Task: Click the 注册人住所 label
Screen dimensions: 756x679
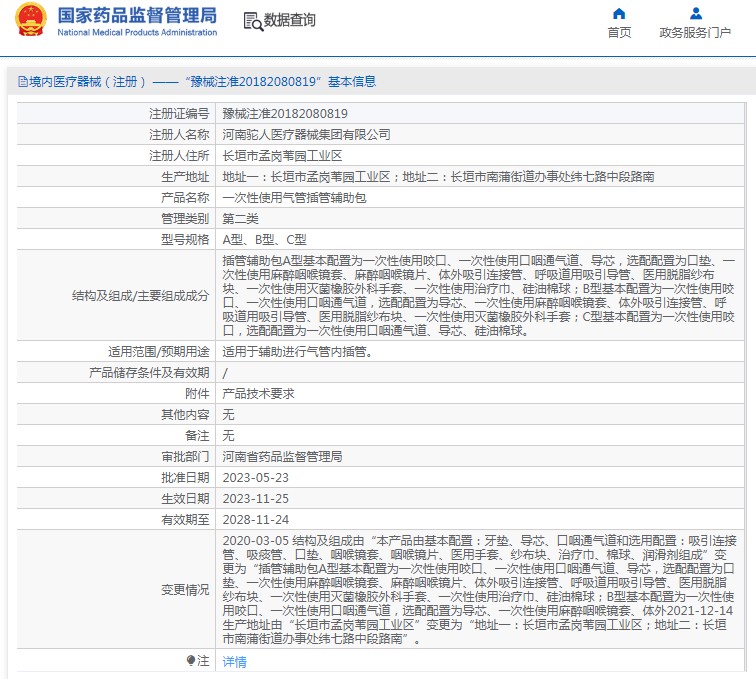Action: click(179, 155)
